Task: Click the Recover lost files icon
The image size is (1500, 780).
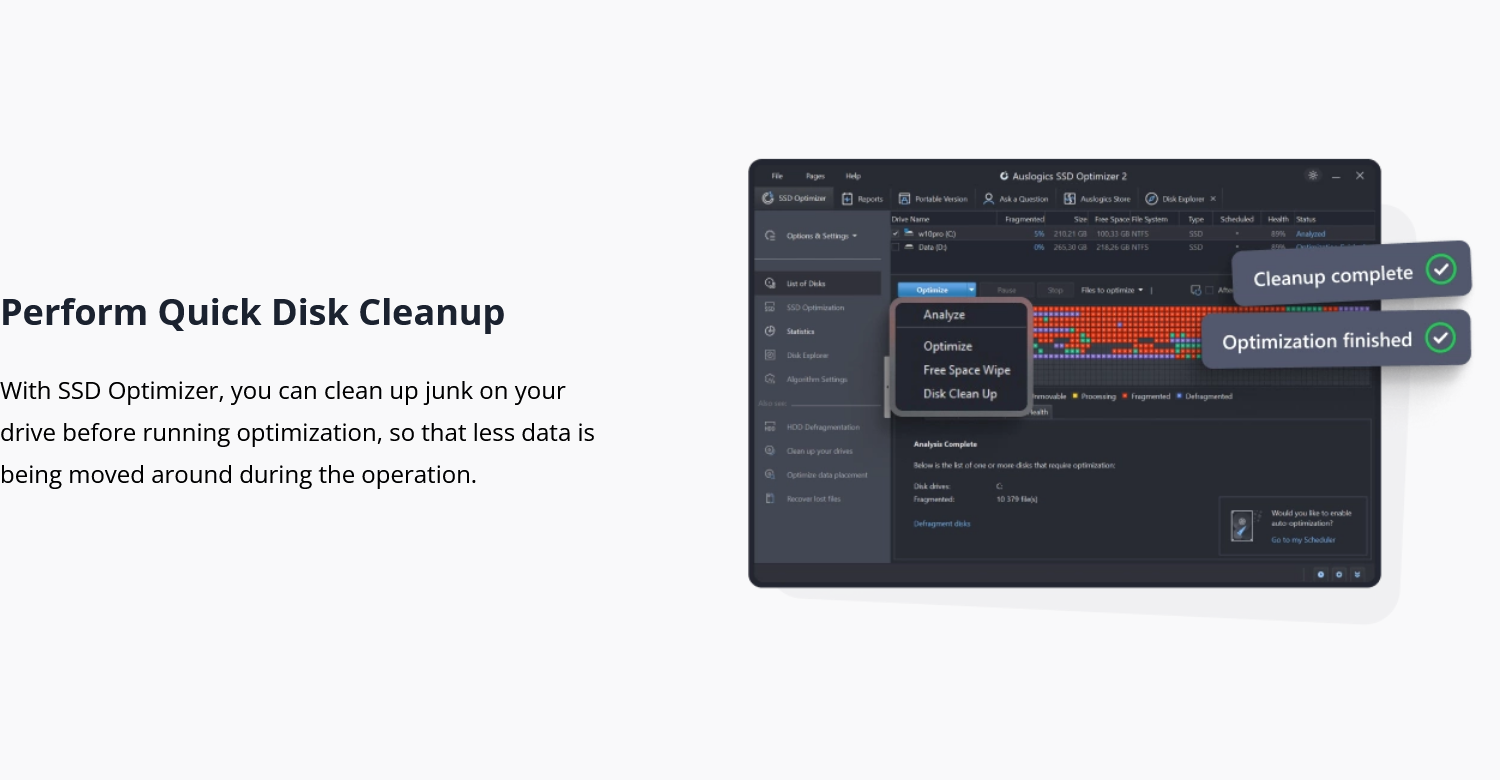Action: 770,499
